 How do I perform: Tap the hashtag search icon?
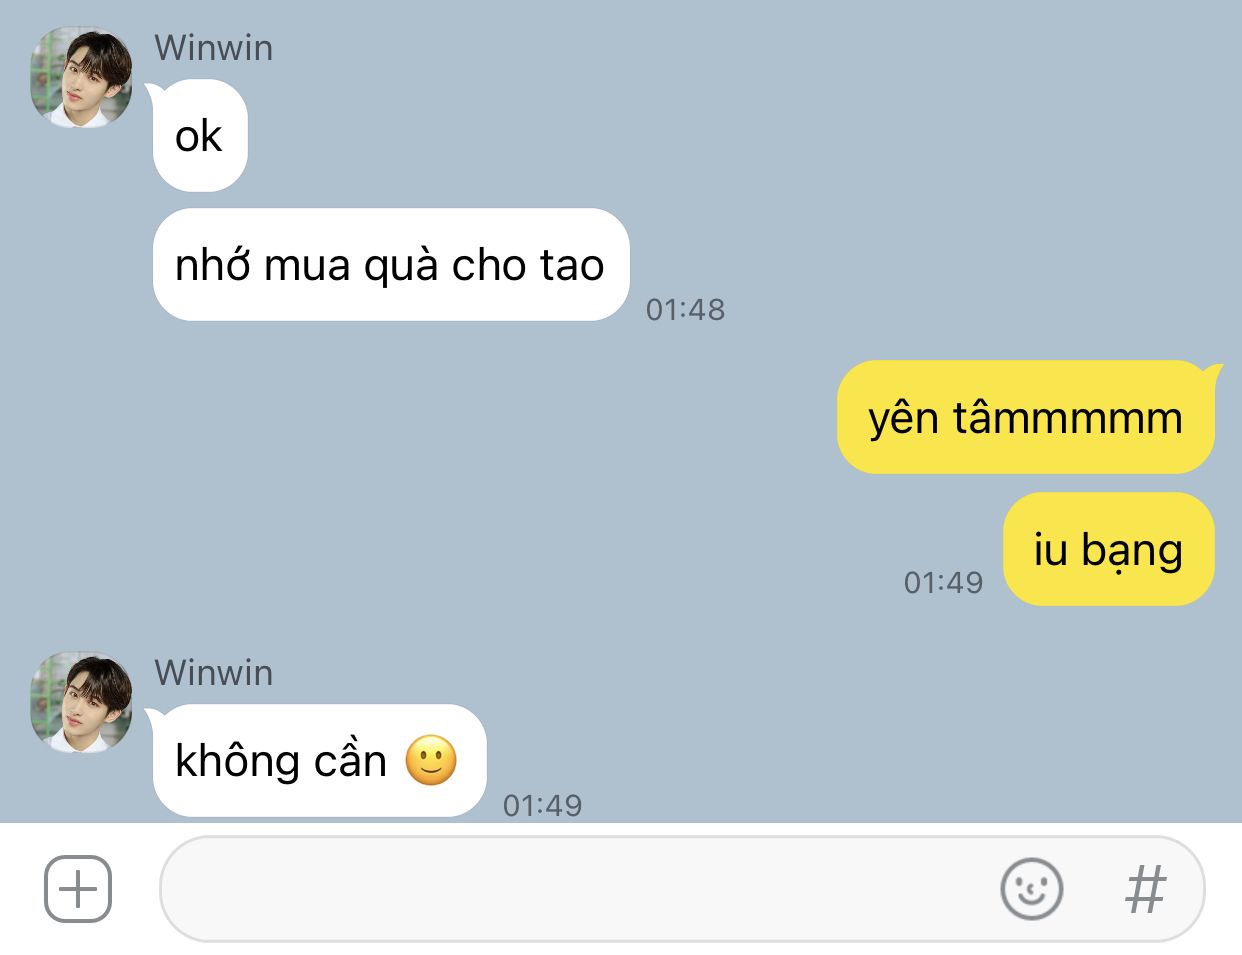coord(1146,889)
